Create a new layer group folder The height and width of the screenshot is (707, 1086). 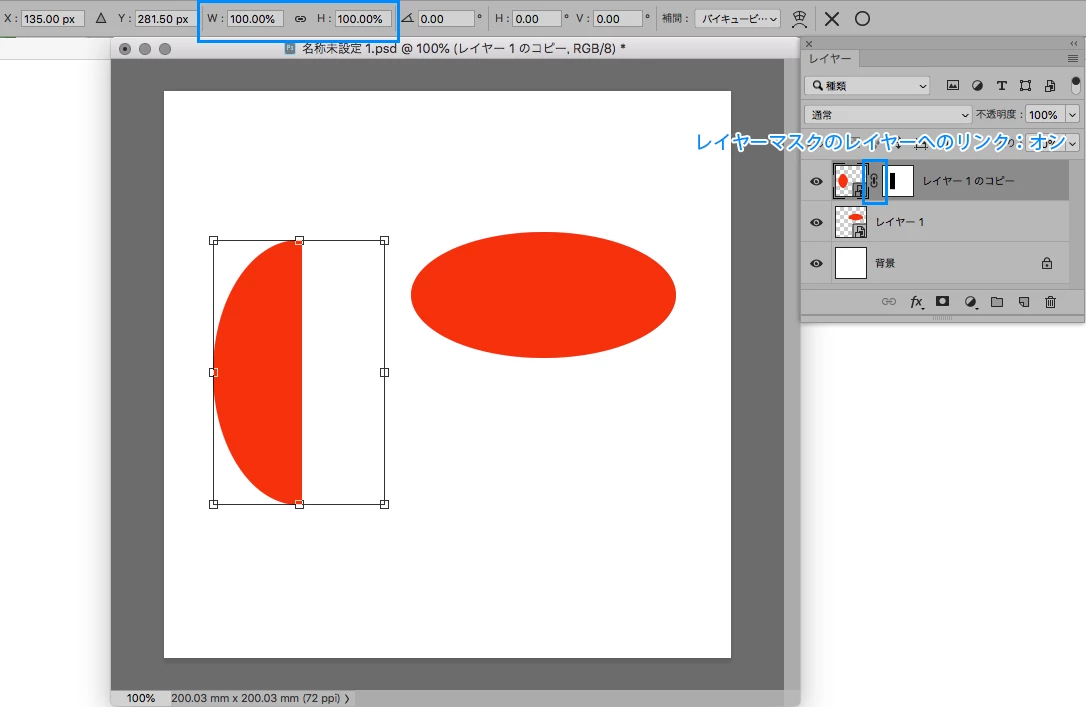click(x=997, y=302)
